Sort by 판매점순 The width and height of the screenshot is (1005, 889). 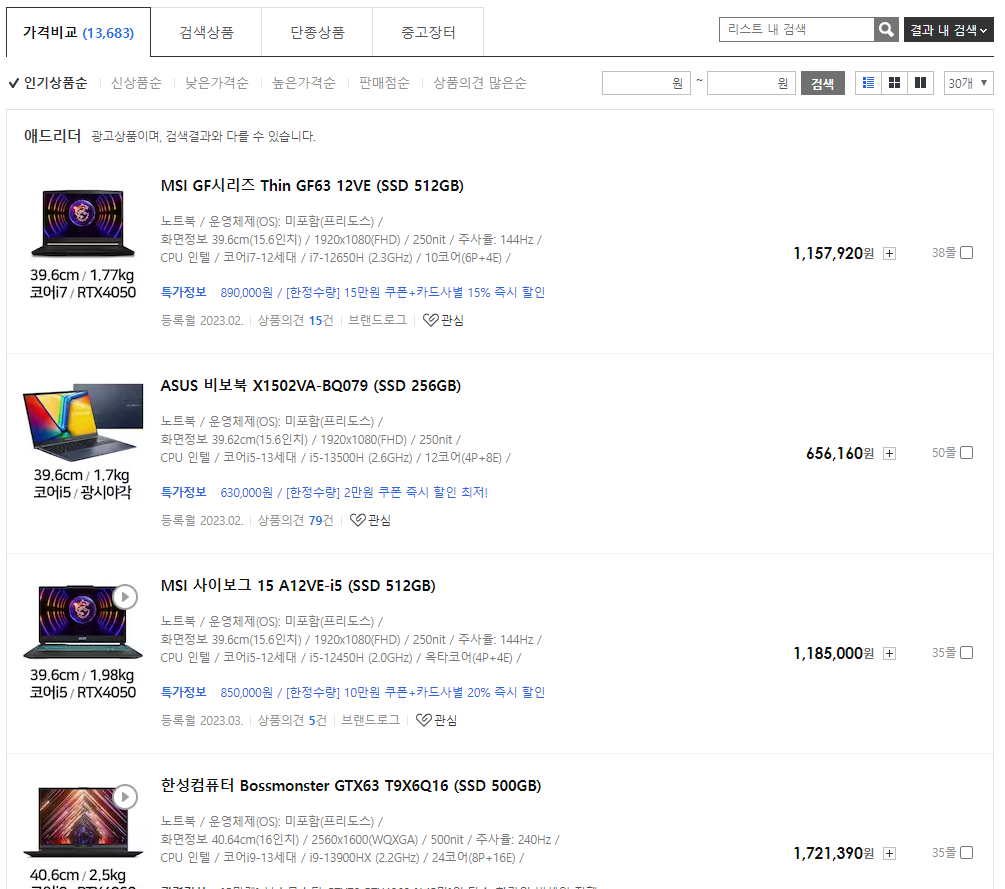[384, 83]
